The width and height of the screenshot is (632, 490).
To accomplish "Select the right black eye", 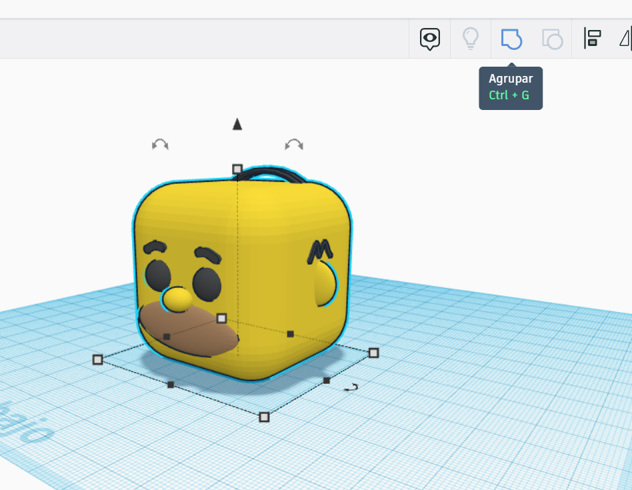I will click(x=207, y=284).
